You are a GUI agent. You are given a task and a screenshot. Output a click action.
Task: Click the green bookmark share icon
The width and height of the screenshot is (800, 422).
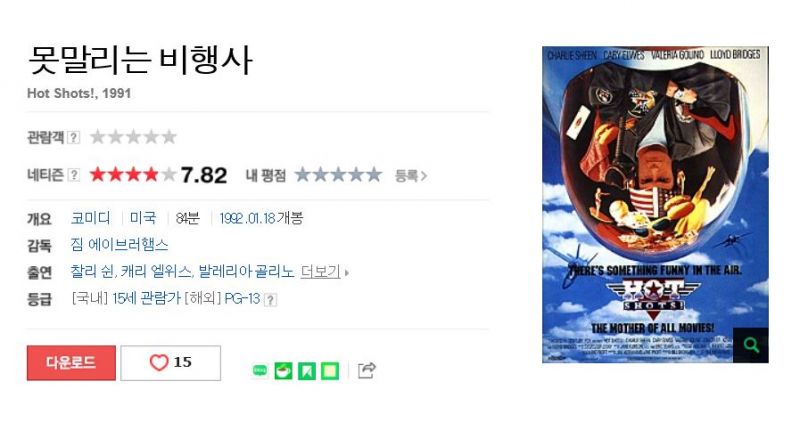point(307,370)
